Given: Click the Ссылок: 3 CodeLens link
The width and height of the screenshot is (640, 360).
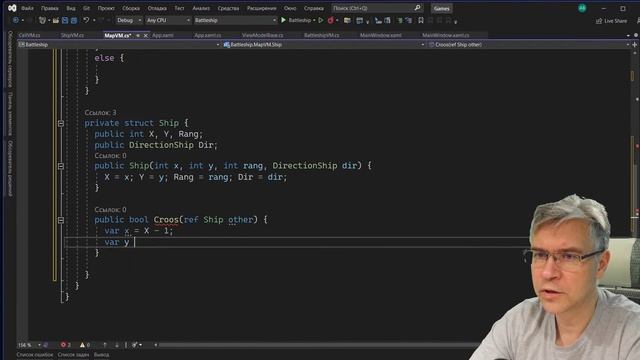Looking at the screenshot, I should (100, 113).
